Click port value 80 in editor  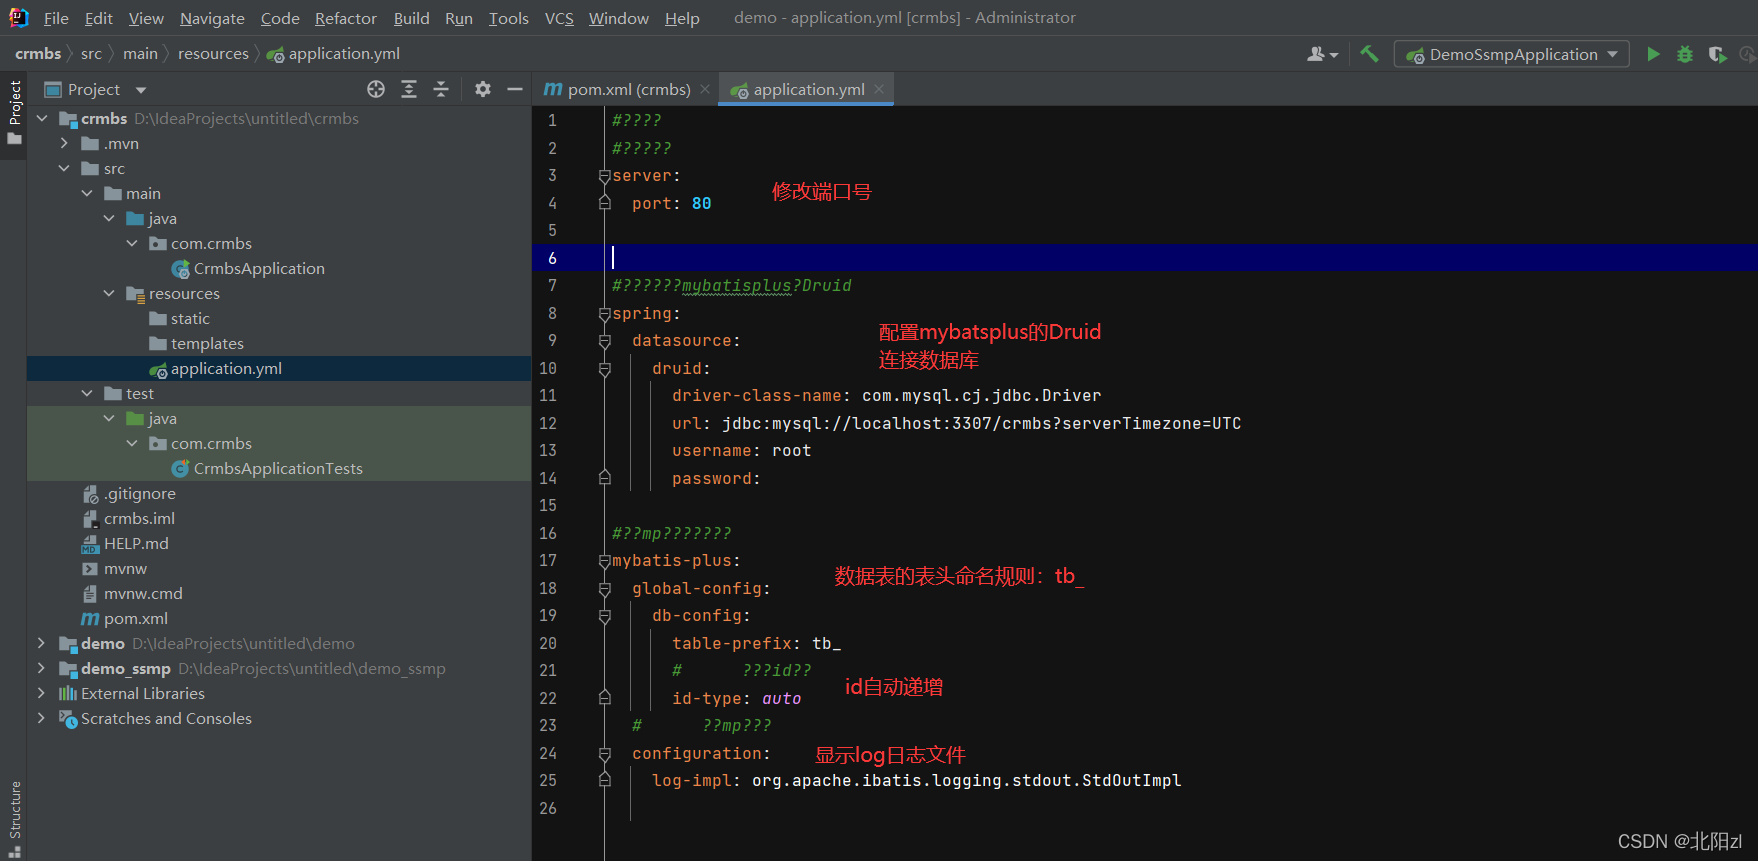[x=702, y=203]
